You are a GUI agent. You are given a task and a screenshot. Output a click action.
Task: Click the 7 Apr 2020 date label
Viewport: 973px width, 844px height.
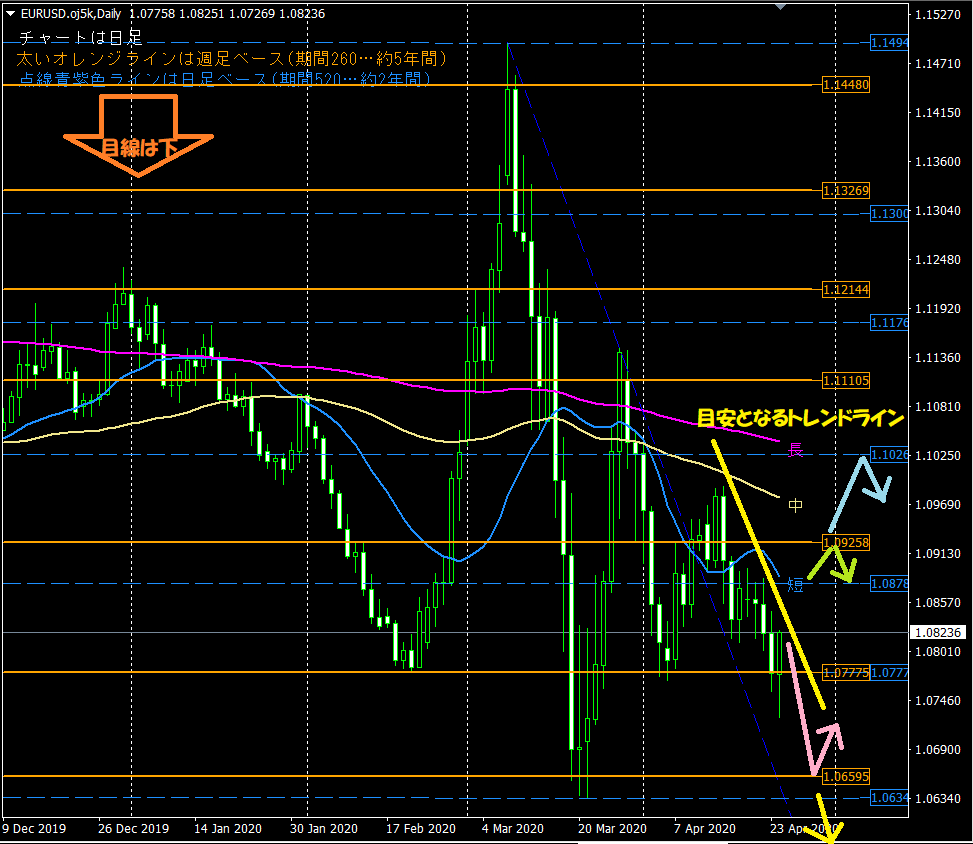click(x=705, y=828)
